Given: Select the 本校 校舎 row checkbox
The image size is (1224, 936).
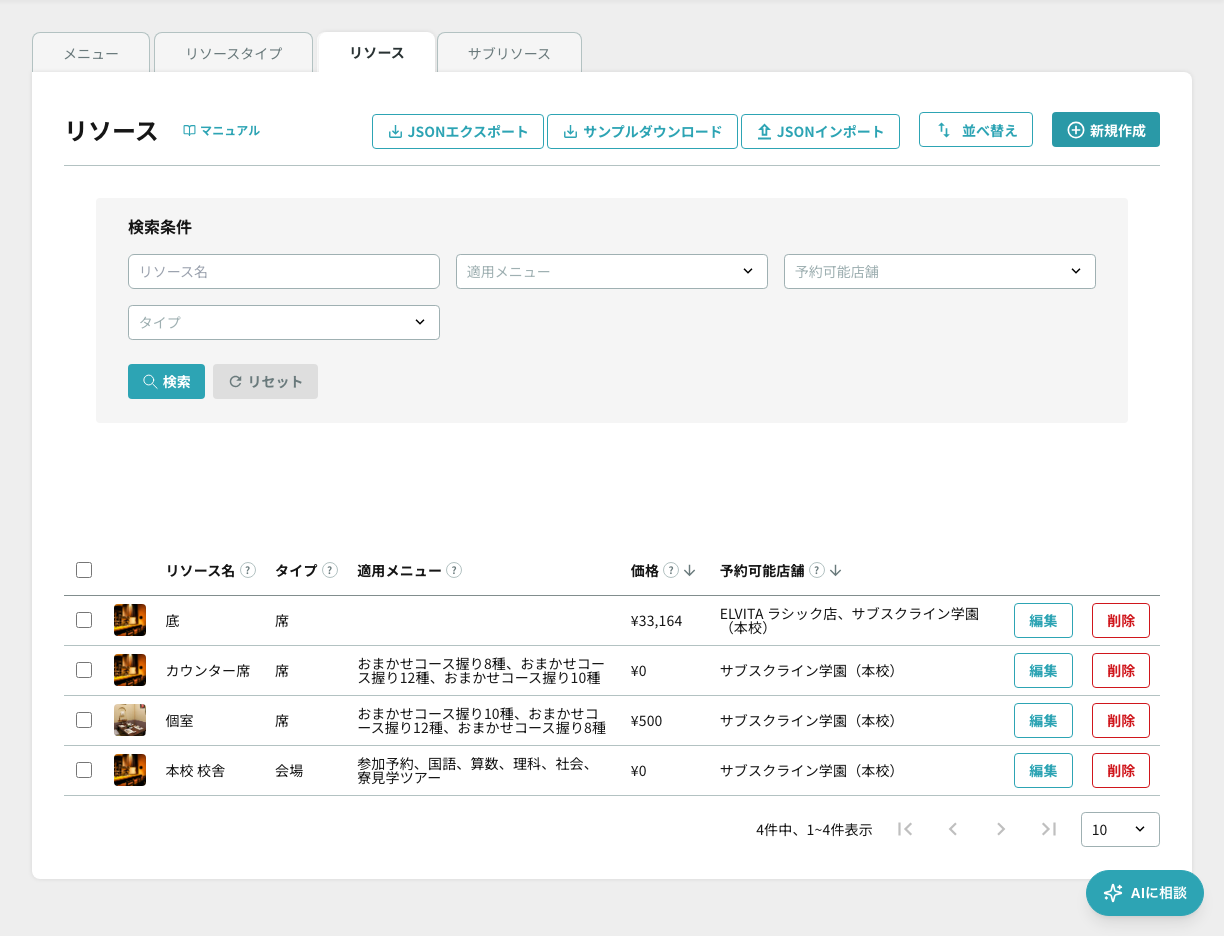Looking at the screenshot, I should 84,770.
